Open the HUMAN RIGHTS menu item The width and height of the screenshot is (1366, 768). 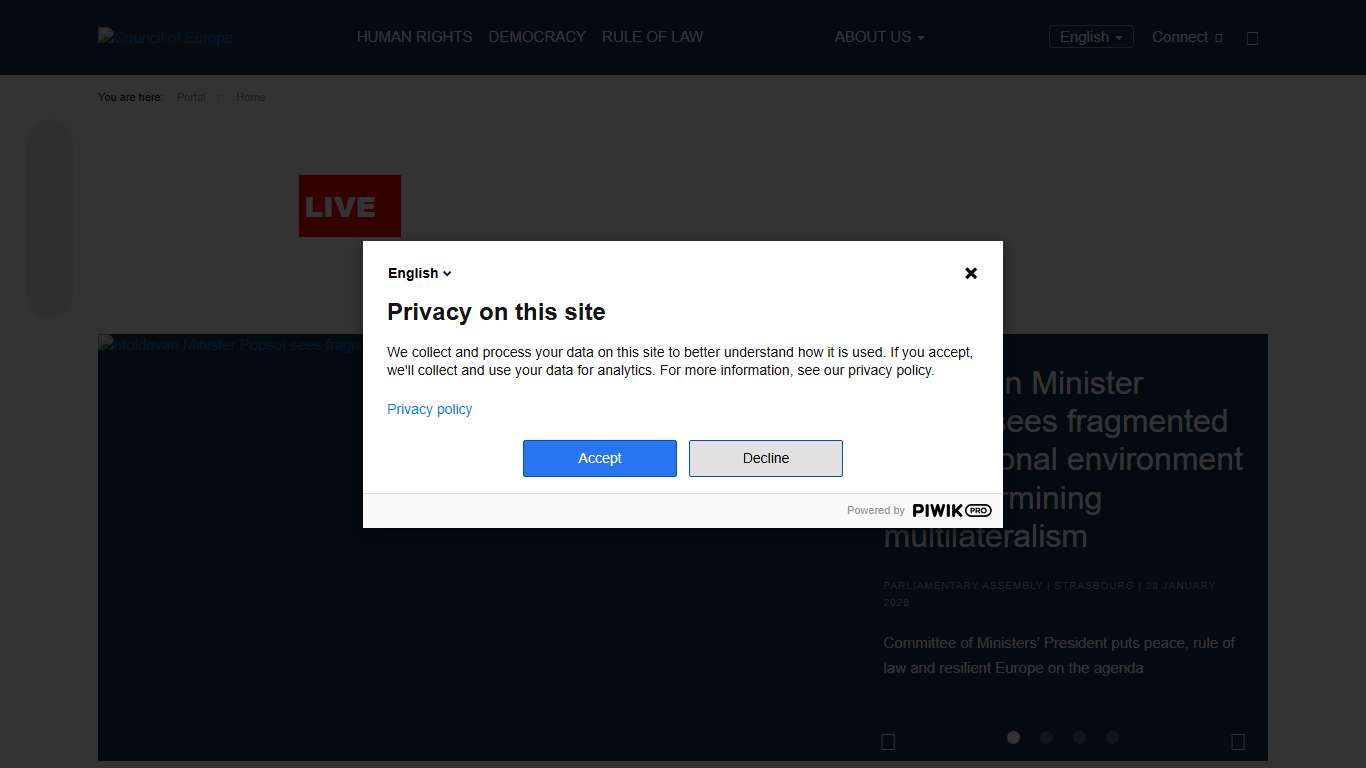[414, 37]
